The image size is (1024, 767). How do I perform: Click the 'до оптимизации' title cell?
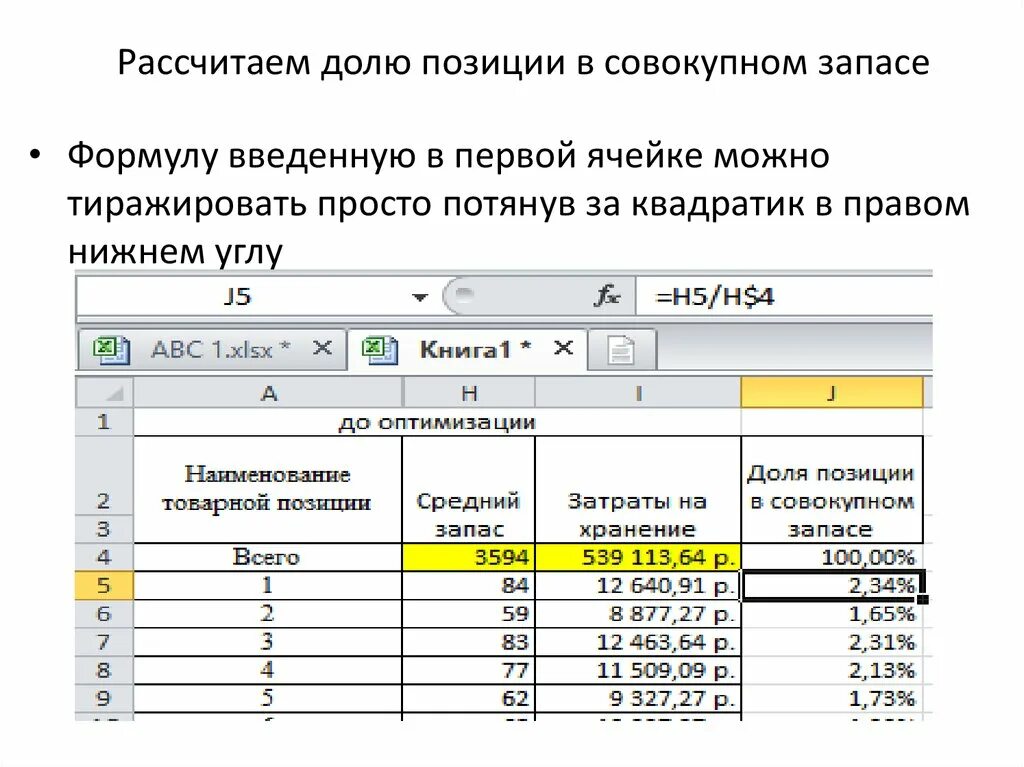pos(437,422)
